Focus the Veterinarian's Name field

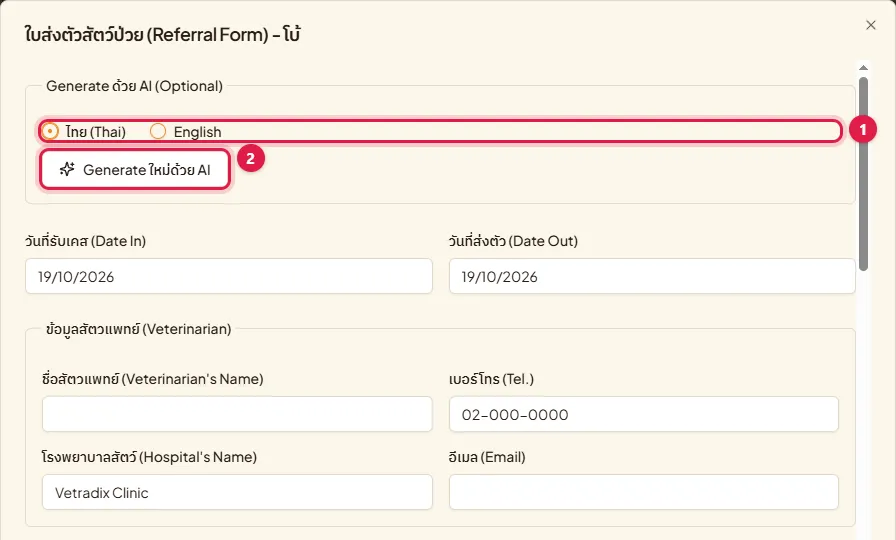tap(237, 414)
